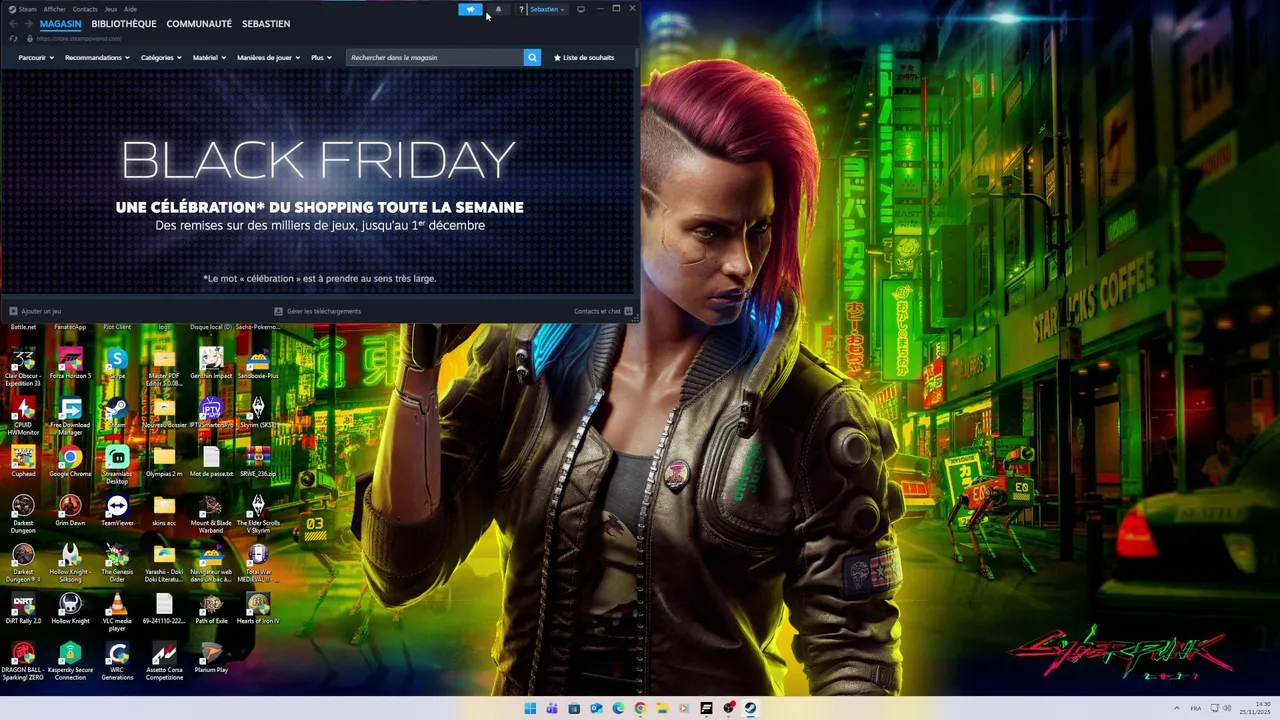Switch to the BIBLIOTHÈQUE tab
The height and width of the screenshot is (720, 1280).
tap(124, 23)
